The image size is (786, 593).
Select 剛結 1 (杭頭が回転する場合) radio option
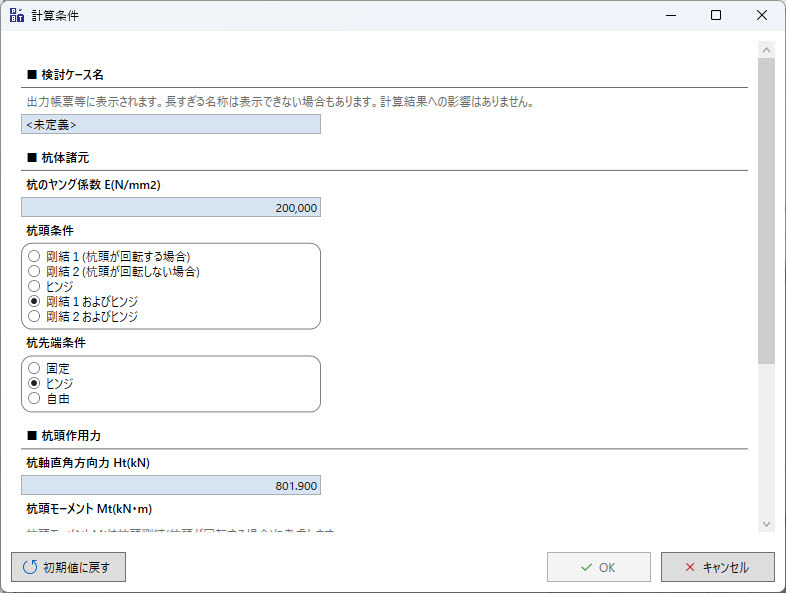tap(35, 256)
